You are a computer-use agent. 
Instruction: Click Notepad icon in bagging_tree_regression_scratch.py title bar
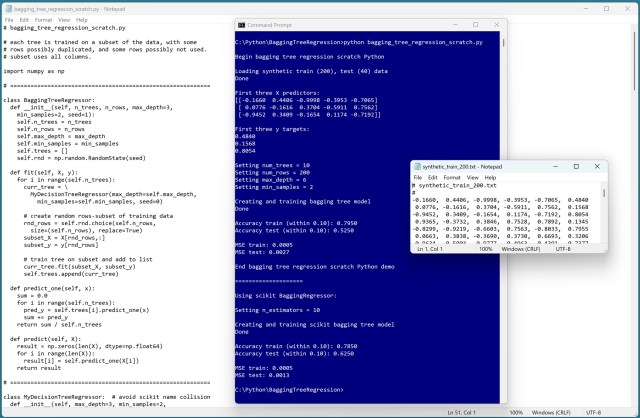pos(6,6)
